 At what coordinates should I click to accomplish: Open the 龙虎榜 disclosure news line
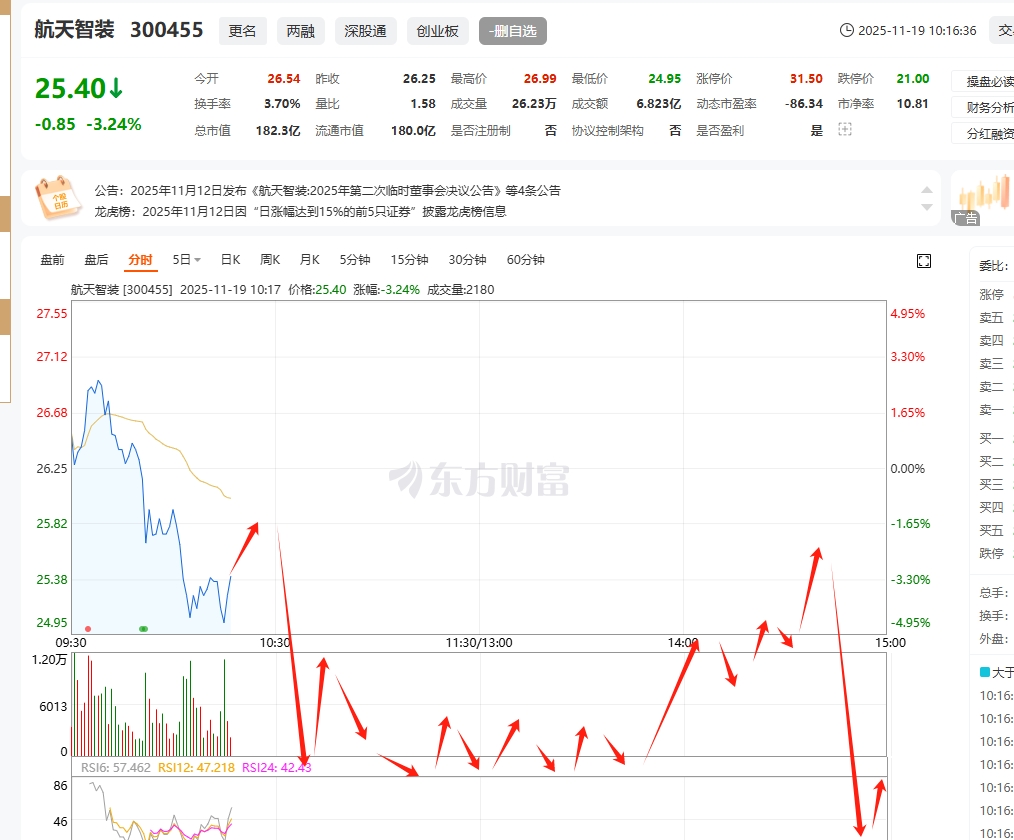(x=300, y=211)
